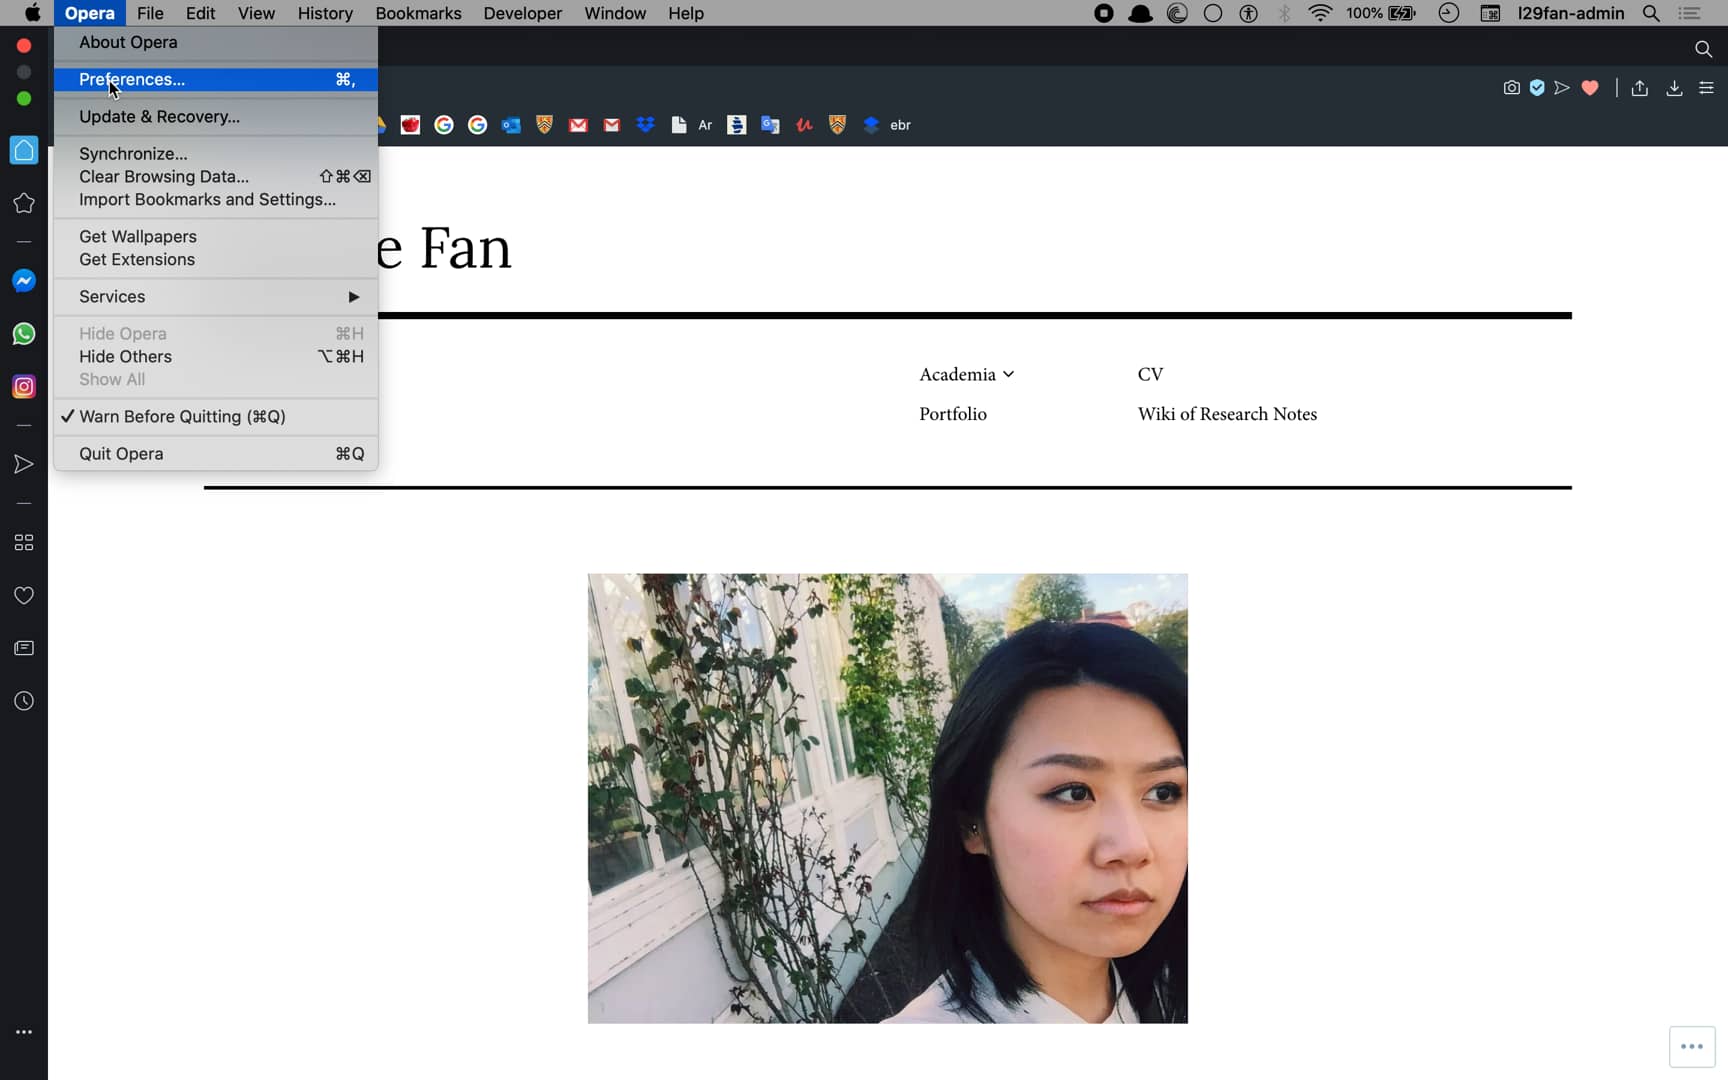Click the three-dots button at page corner

click(x=1692, y=1047)
